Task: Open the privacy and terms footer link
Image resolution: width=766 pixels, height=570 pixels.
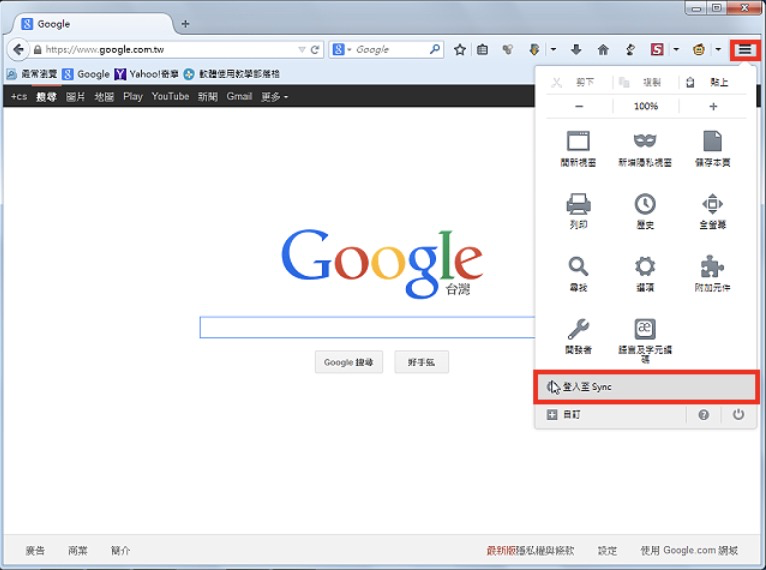Action: 531,550
